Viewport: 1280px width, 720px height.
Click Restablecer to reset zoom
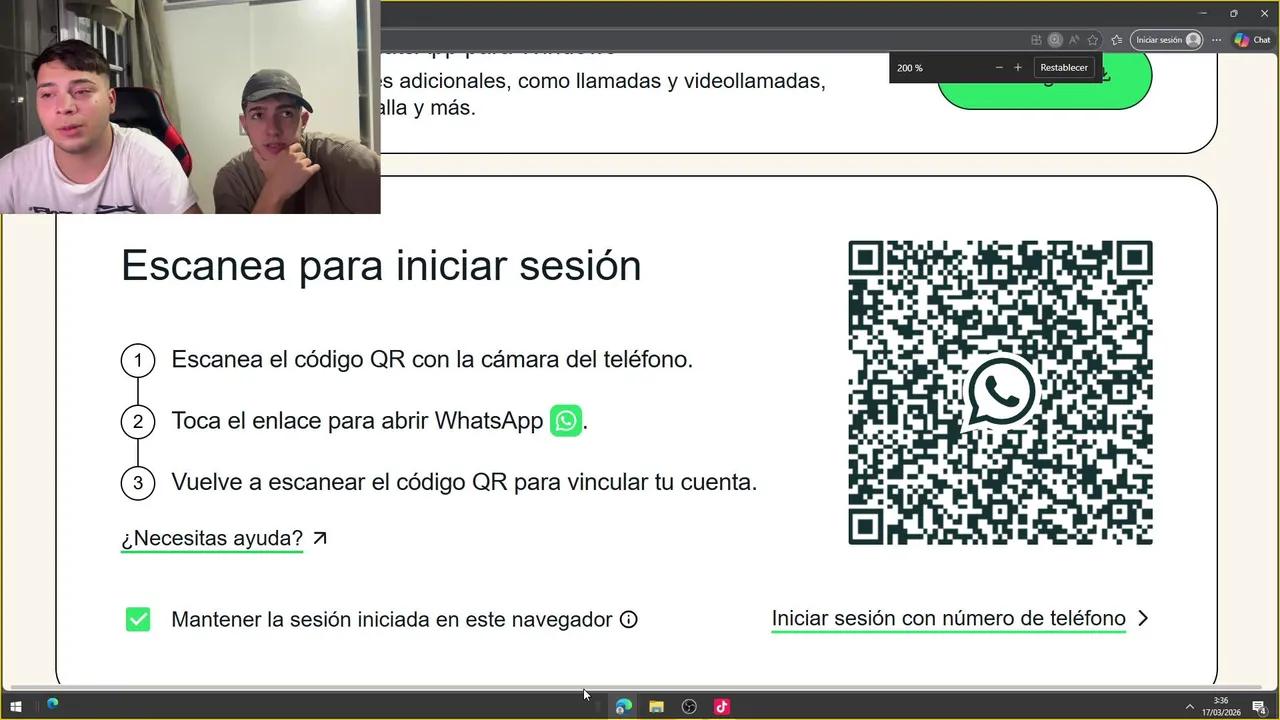[x=1064, y=68]
